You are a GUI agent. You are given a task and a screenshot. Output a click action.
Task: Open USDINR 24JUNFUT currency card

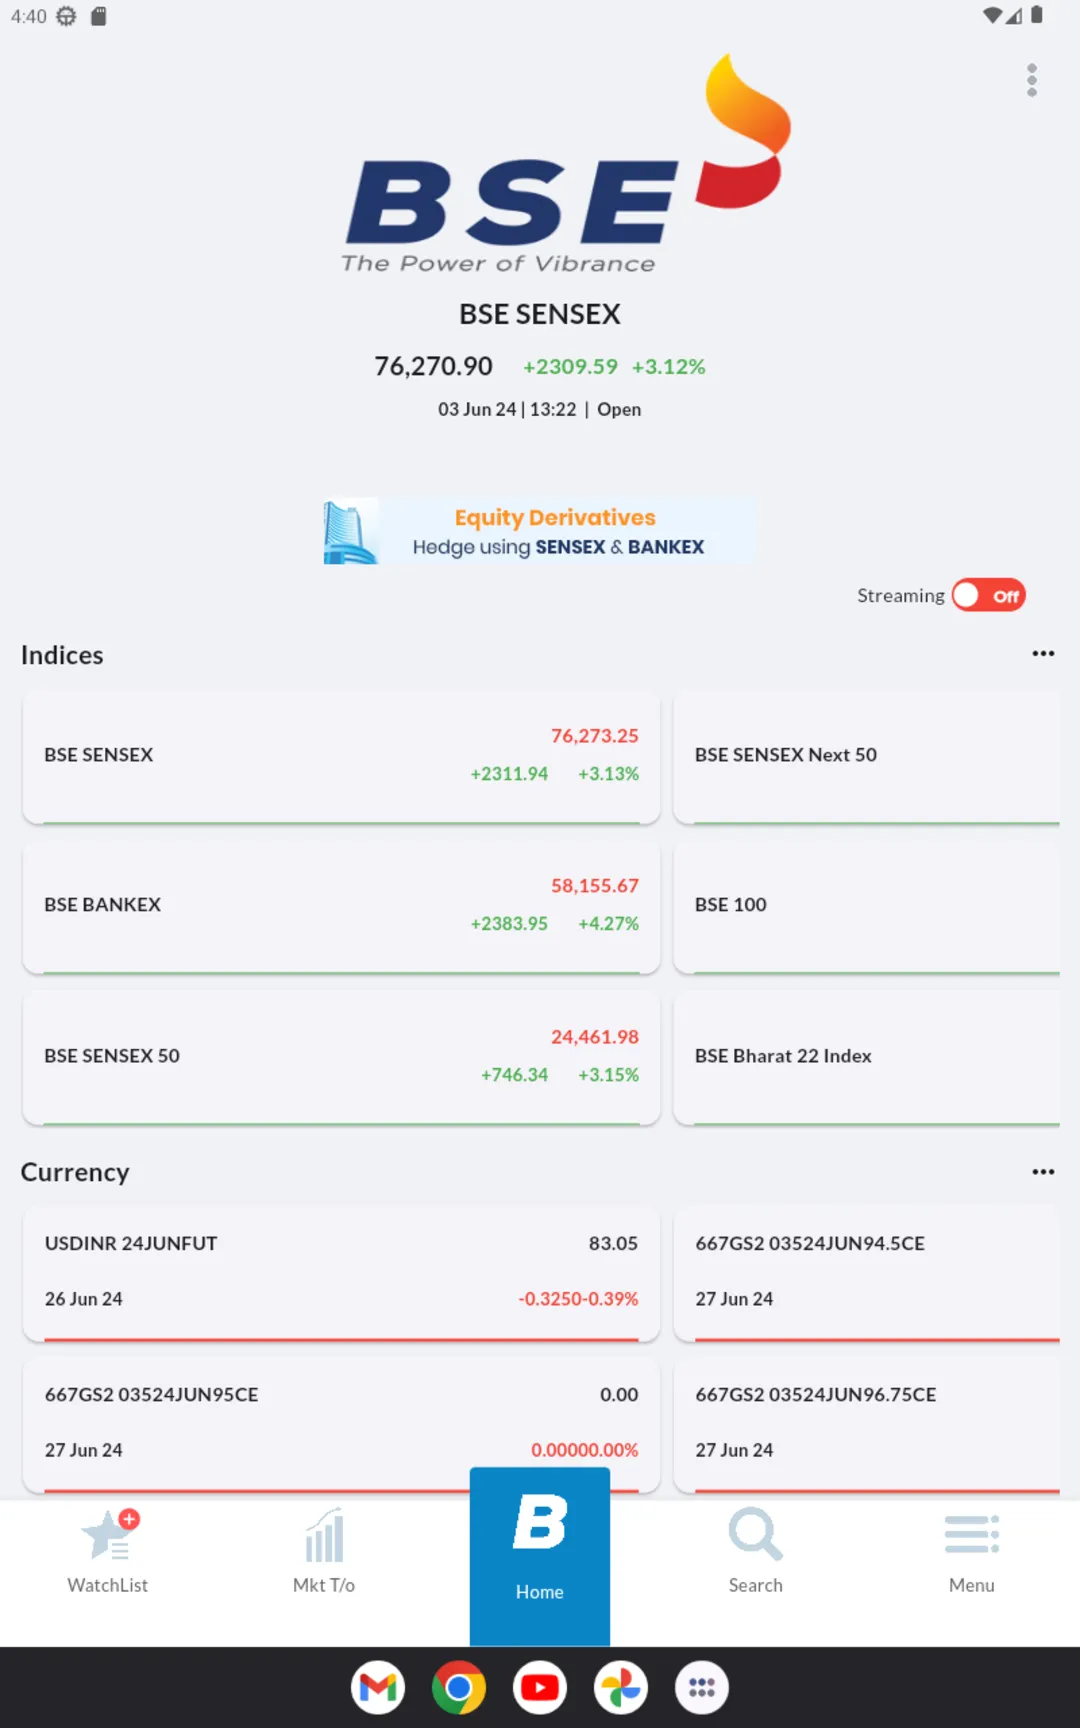(341, 1273)
